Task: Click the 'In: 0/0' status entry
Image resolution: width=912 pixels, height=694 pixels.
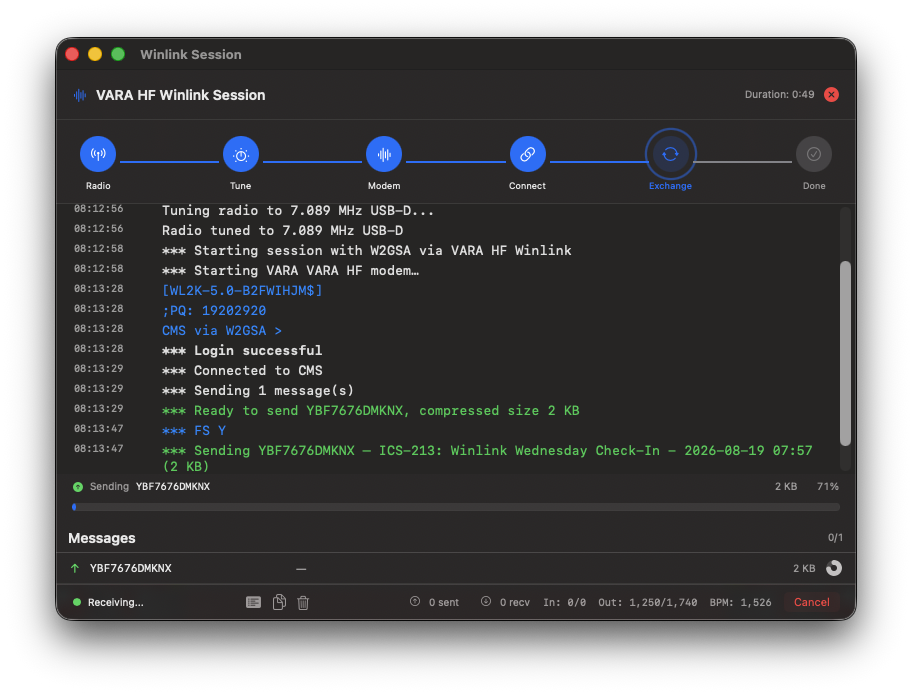Action: click(564, 602)
